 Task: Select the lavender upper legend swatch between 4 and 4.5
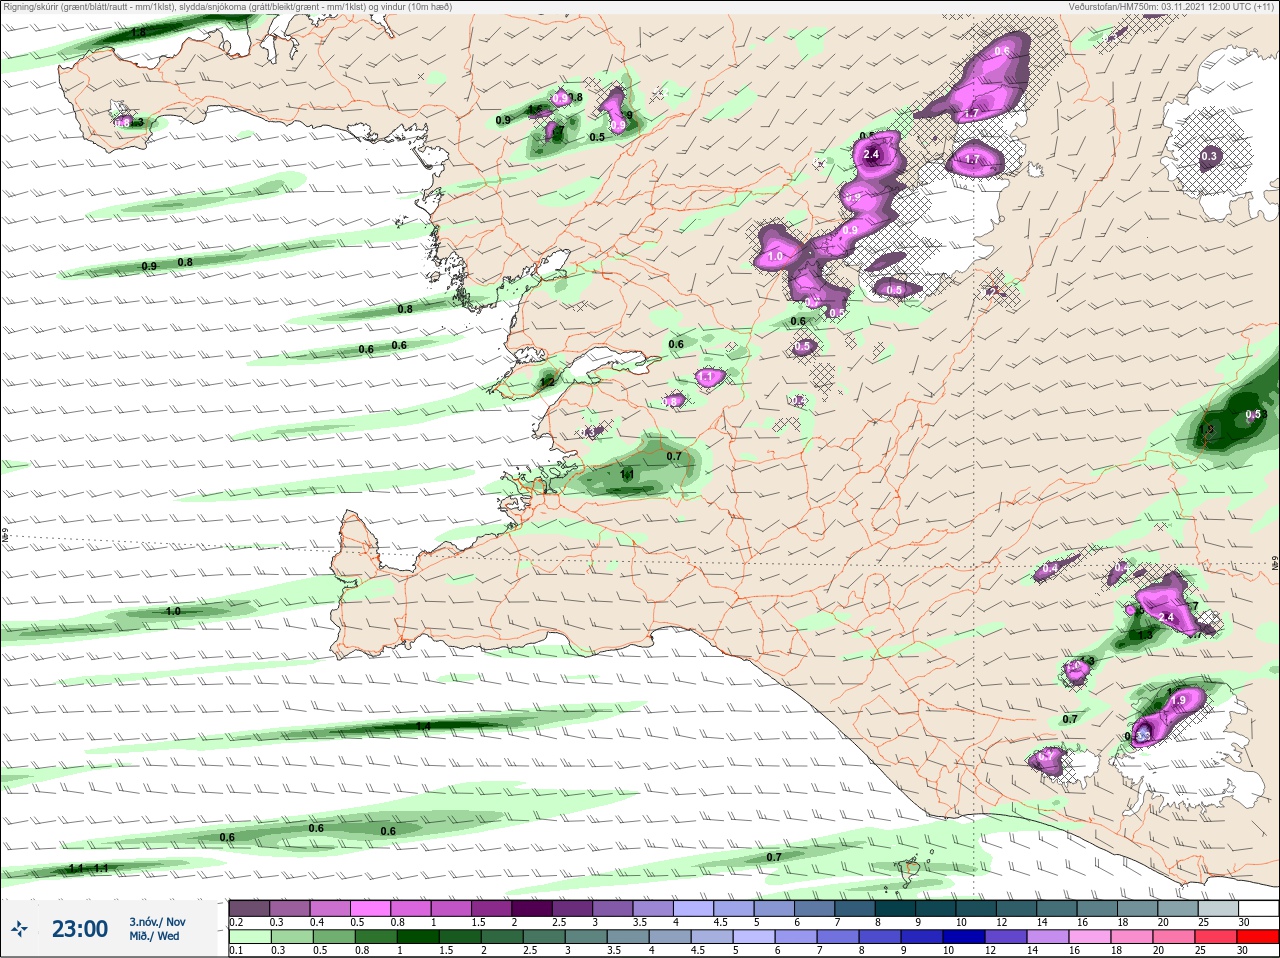click(x=693, y=908)
